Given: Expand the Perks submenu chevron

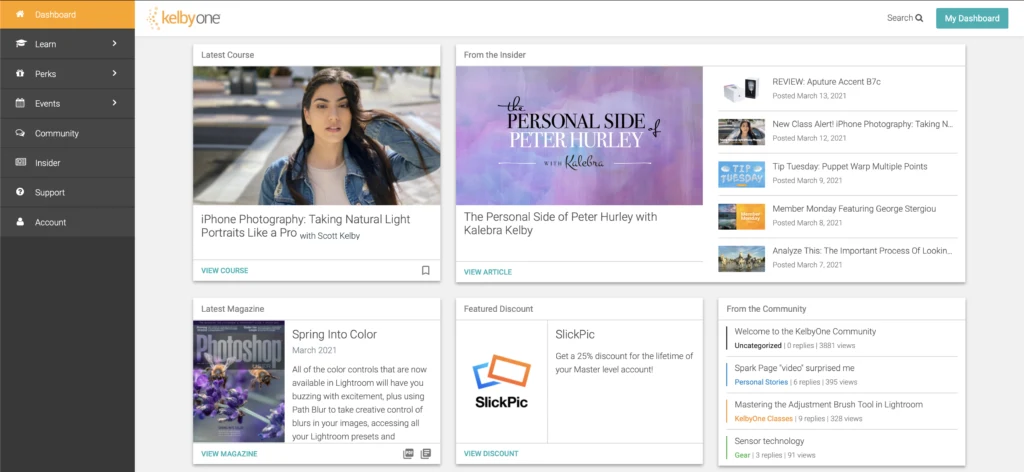Looking at the screenshot, I should click(x=114, y=73).
